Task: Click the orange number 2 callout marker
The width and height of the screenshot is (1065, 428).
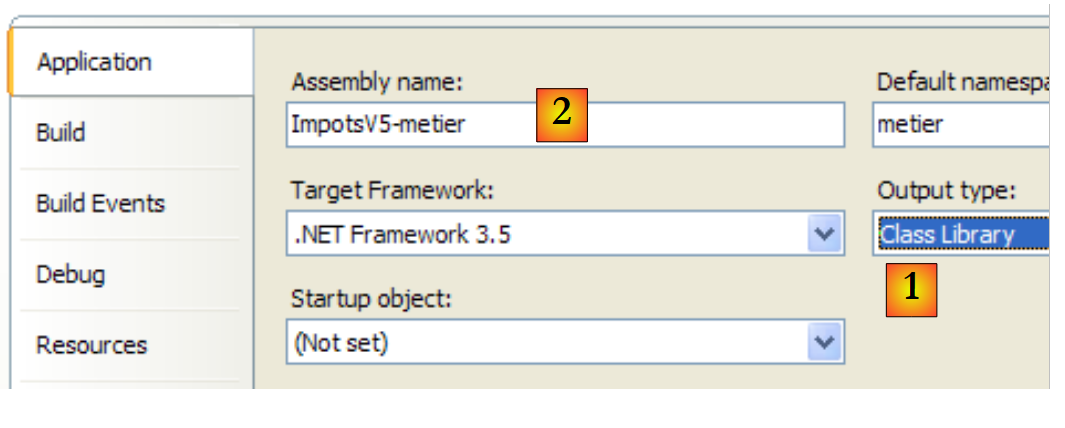Action: point(561,114)
